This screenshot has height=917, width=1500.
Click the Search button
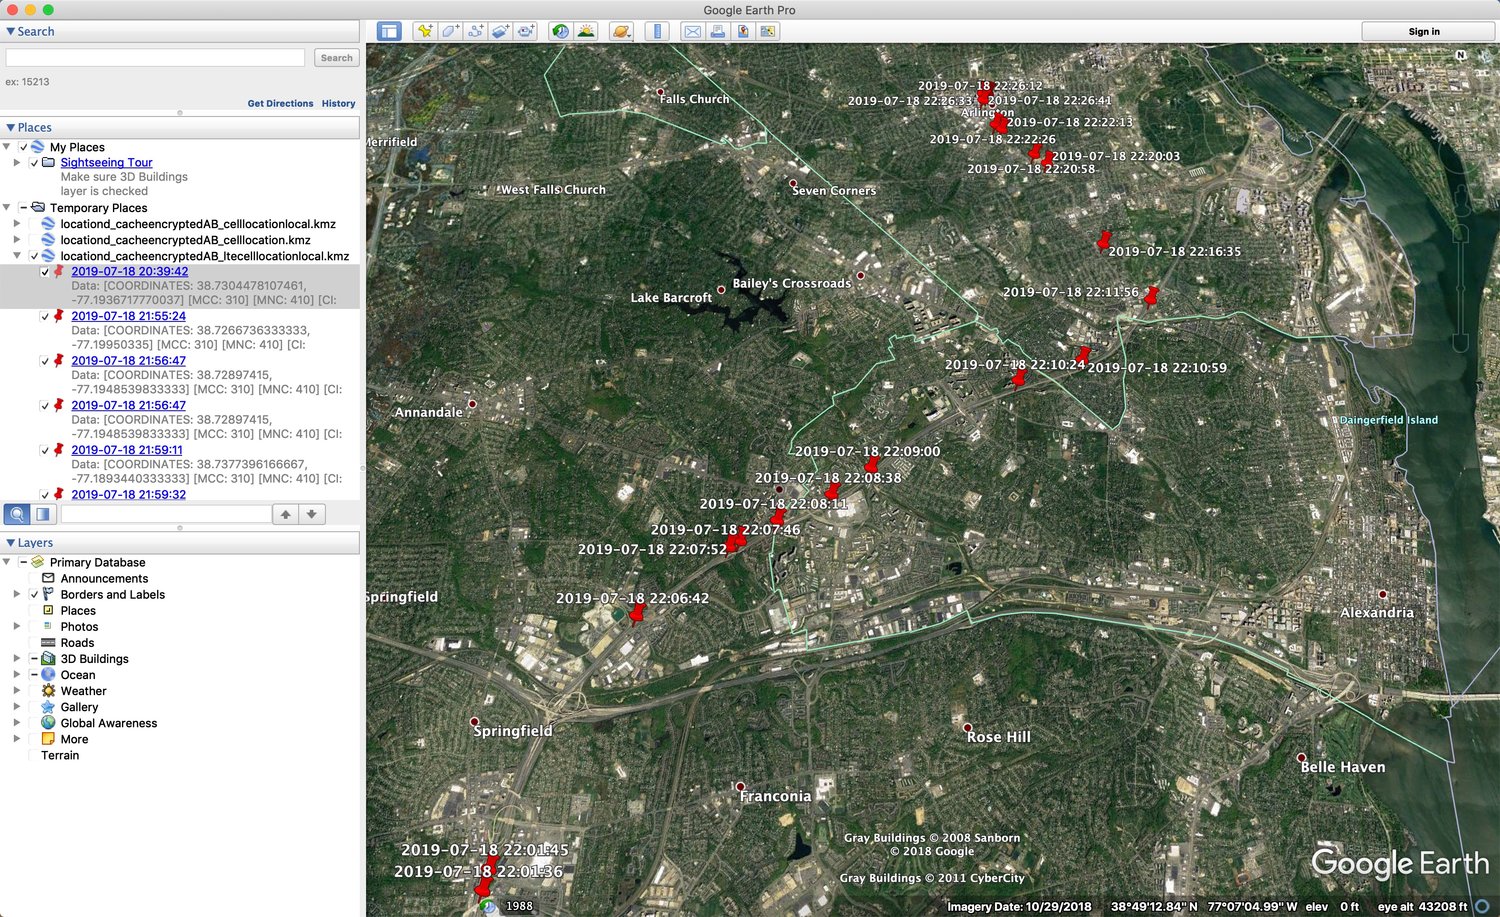[x=336, y=58]
